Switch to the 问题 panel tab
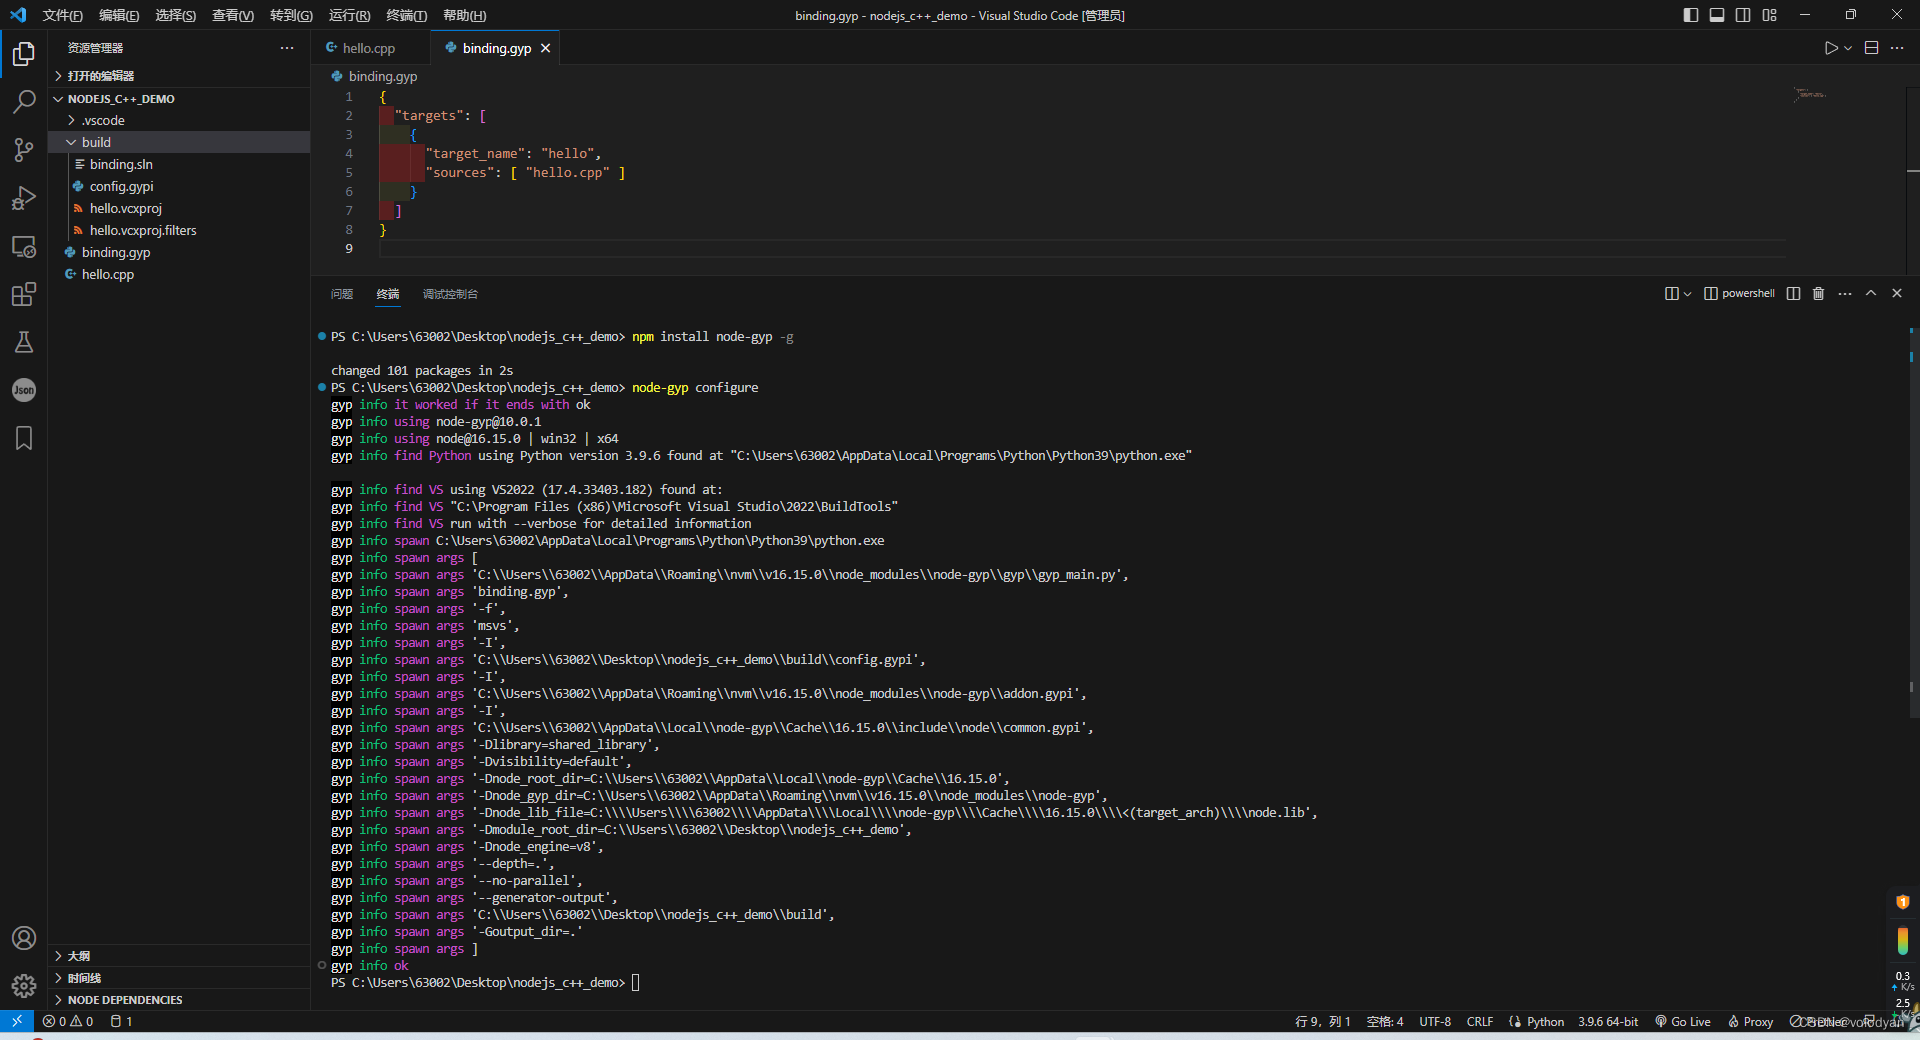The image size is (1920, 1040). (342, 294)
